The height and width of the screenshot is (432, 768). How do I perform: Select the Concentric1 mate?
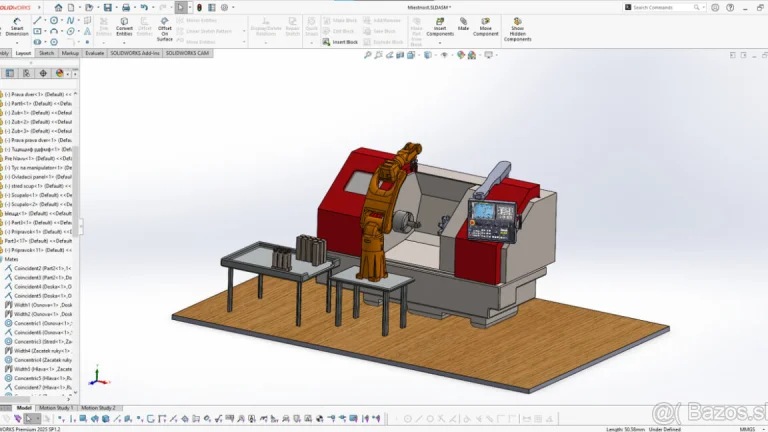38,323
